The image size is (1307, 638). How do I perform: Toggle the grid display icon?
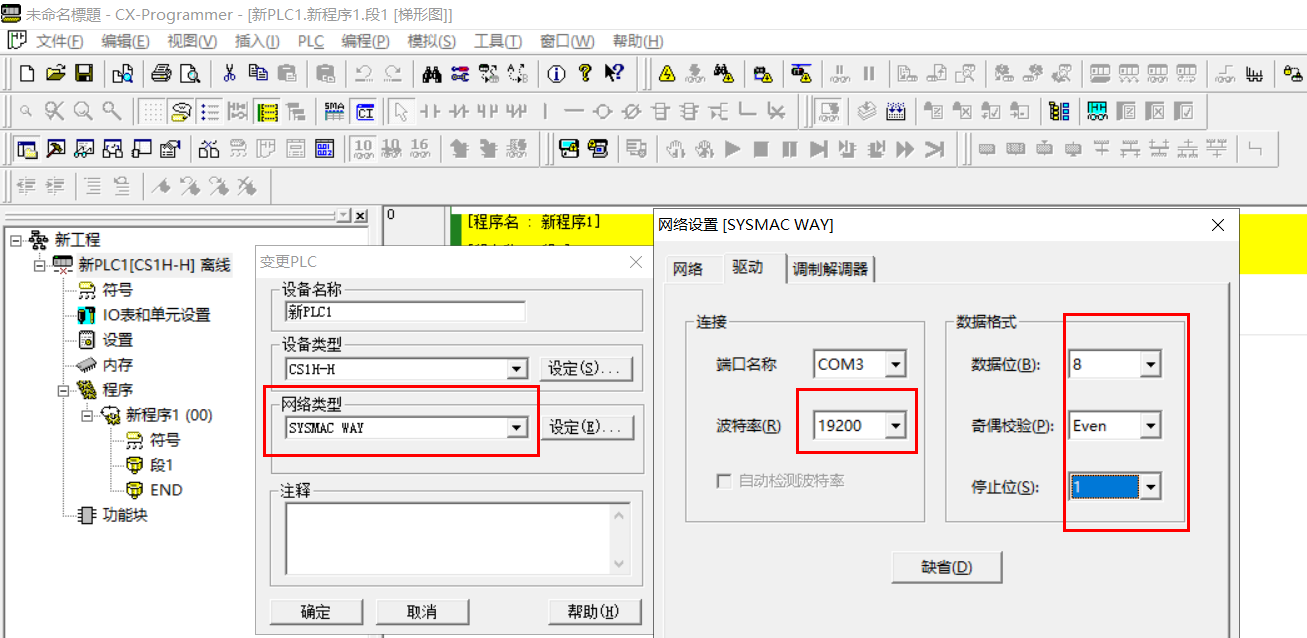click(x=152, y=110)
